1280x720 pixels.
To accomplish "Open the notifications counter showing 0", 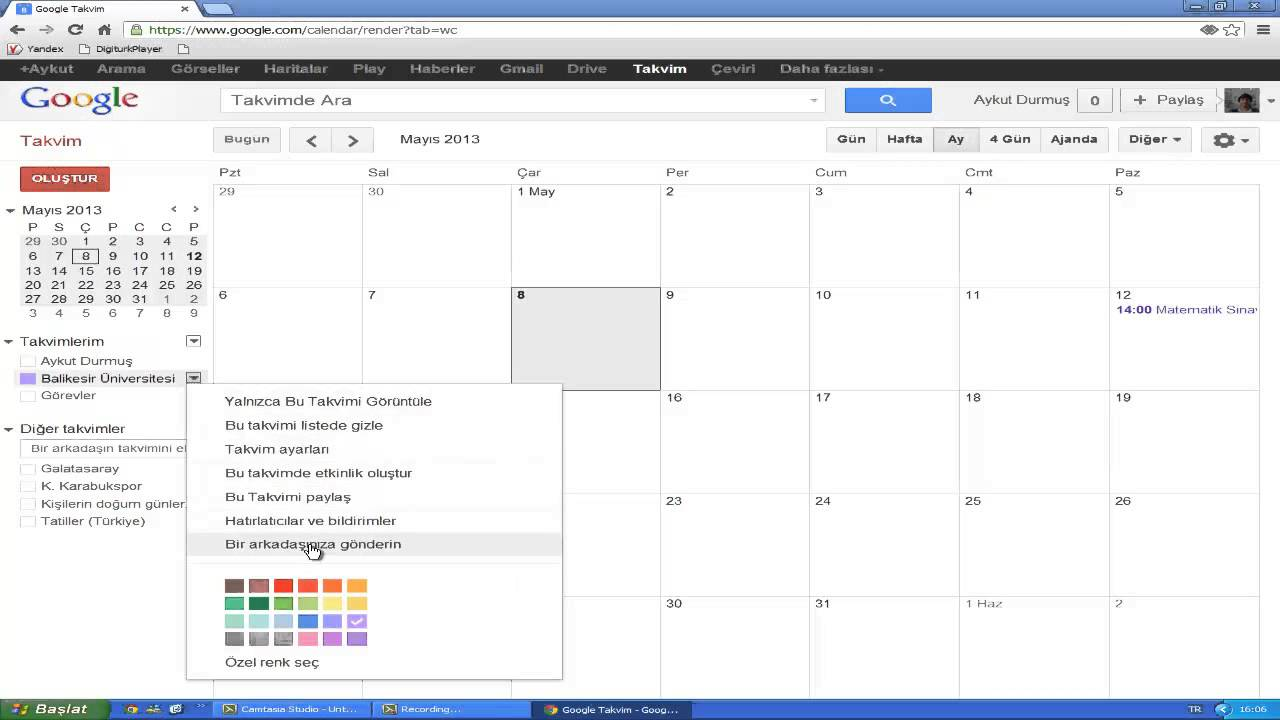I will [1095, 100].
